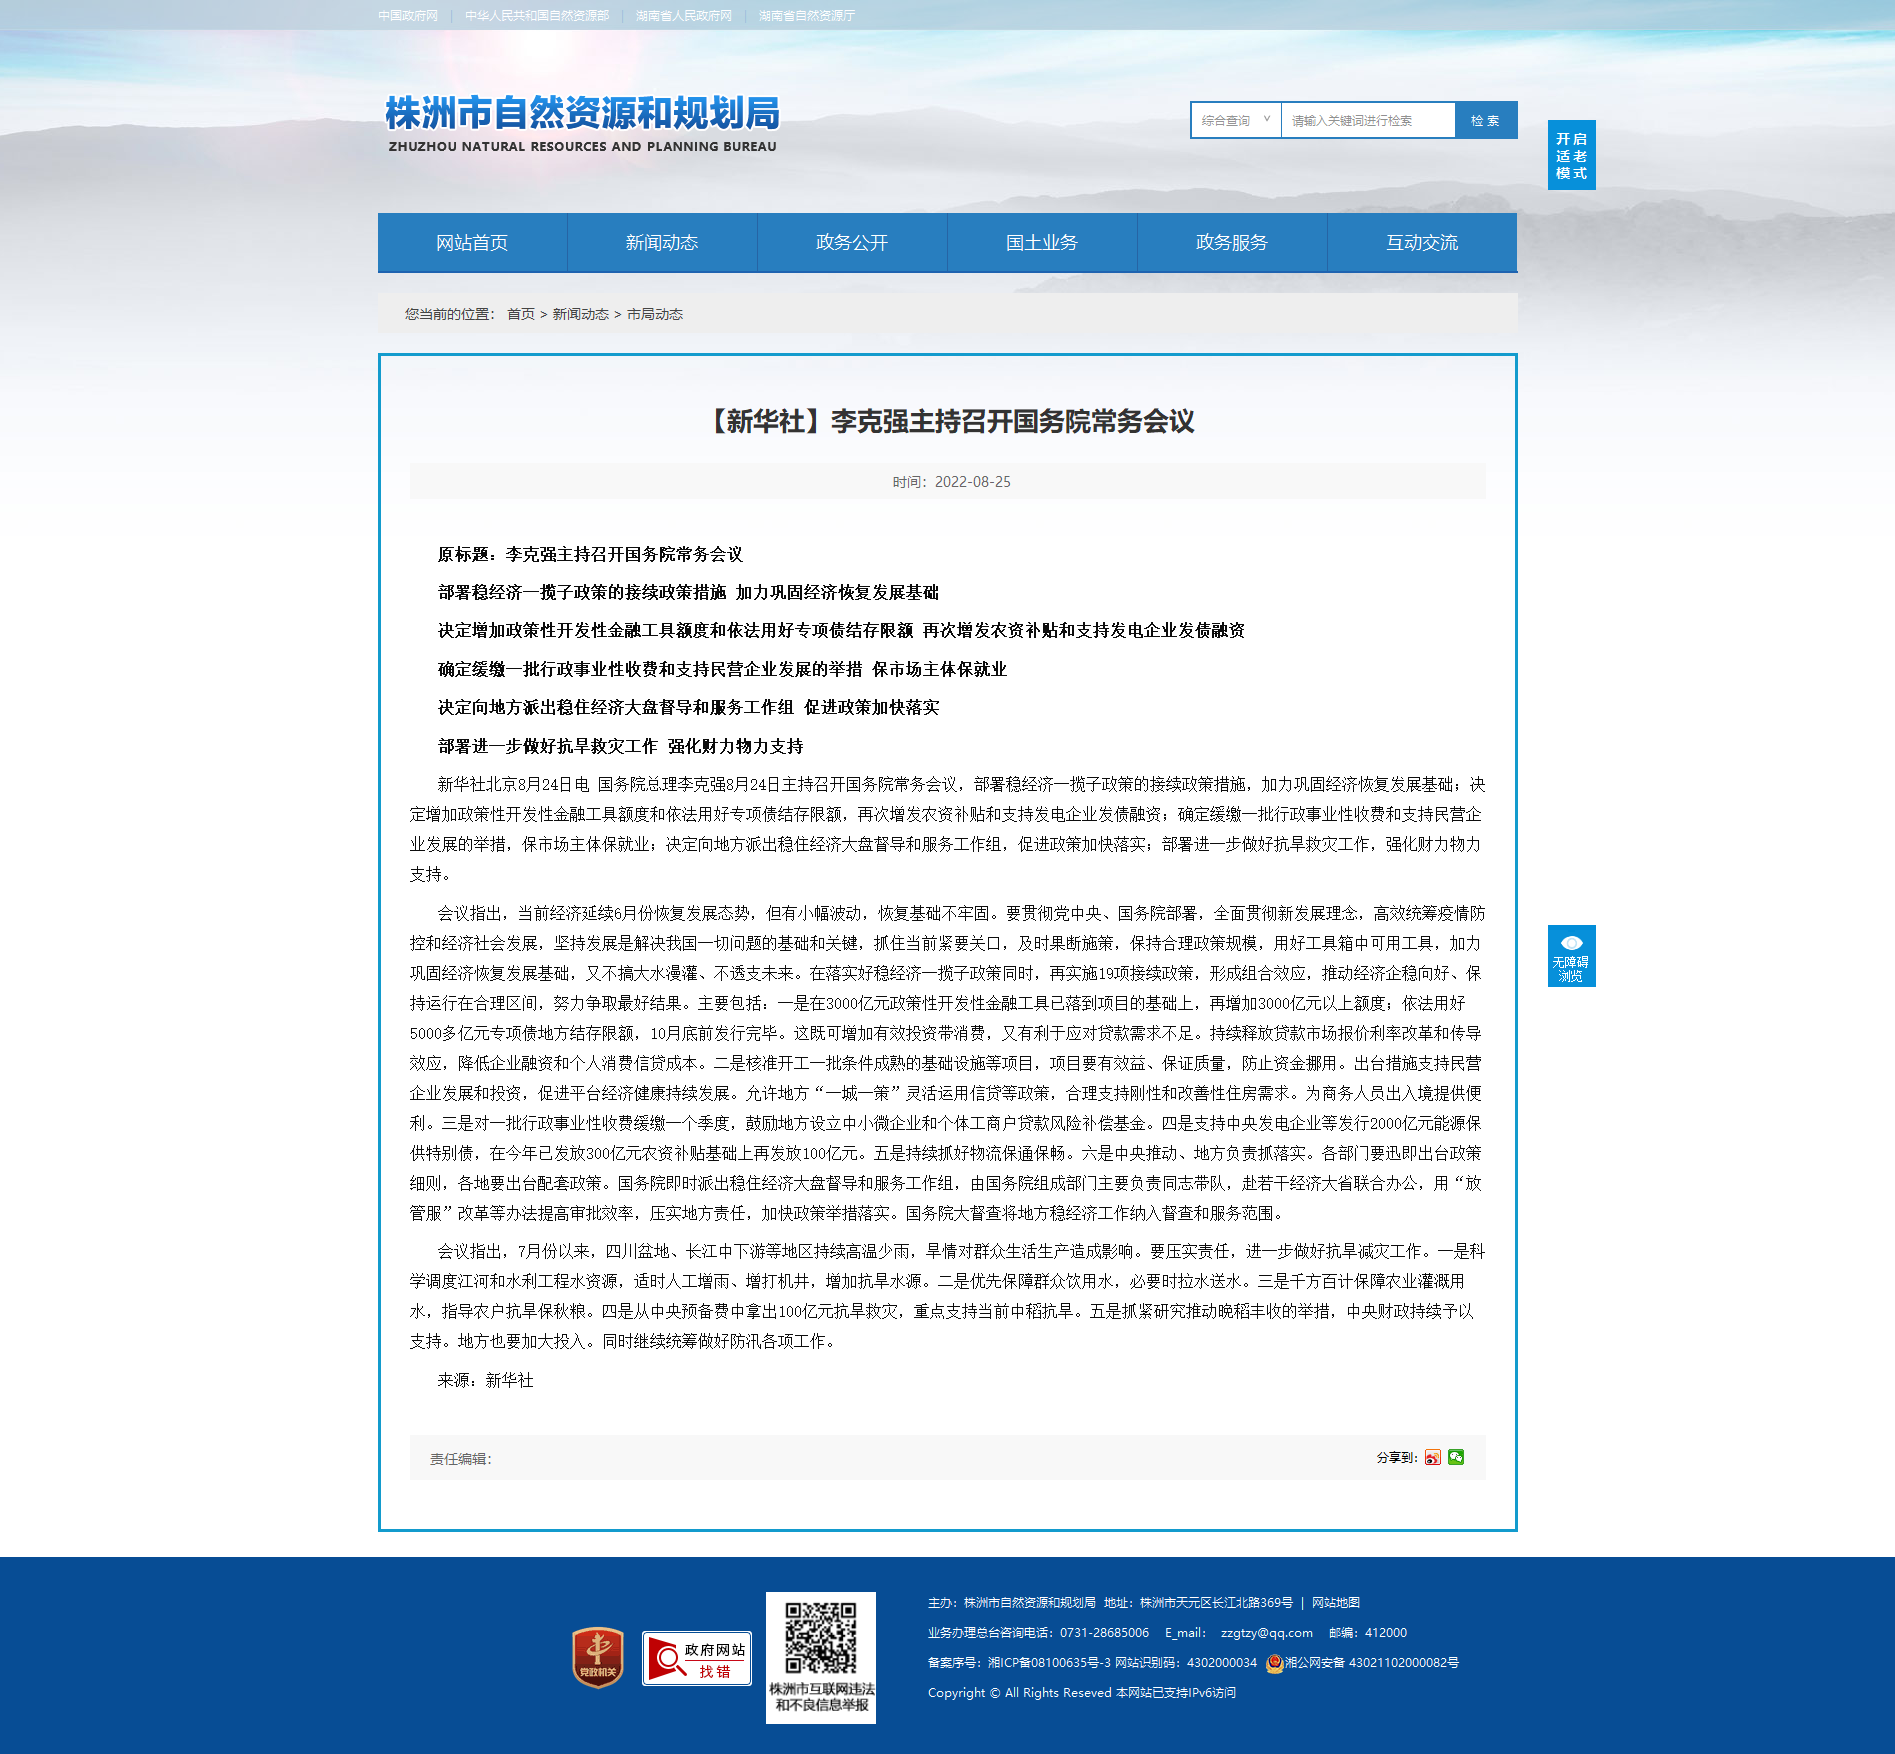Follow the 中华人民共和国自然资源部 top link

click(537, 15)
